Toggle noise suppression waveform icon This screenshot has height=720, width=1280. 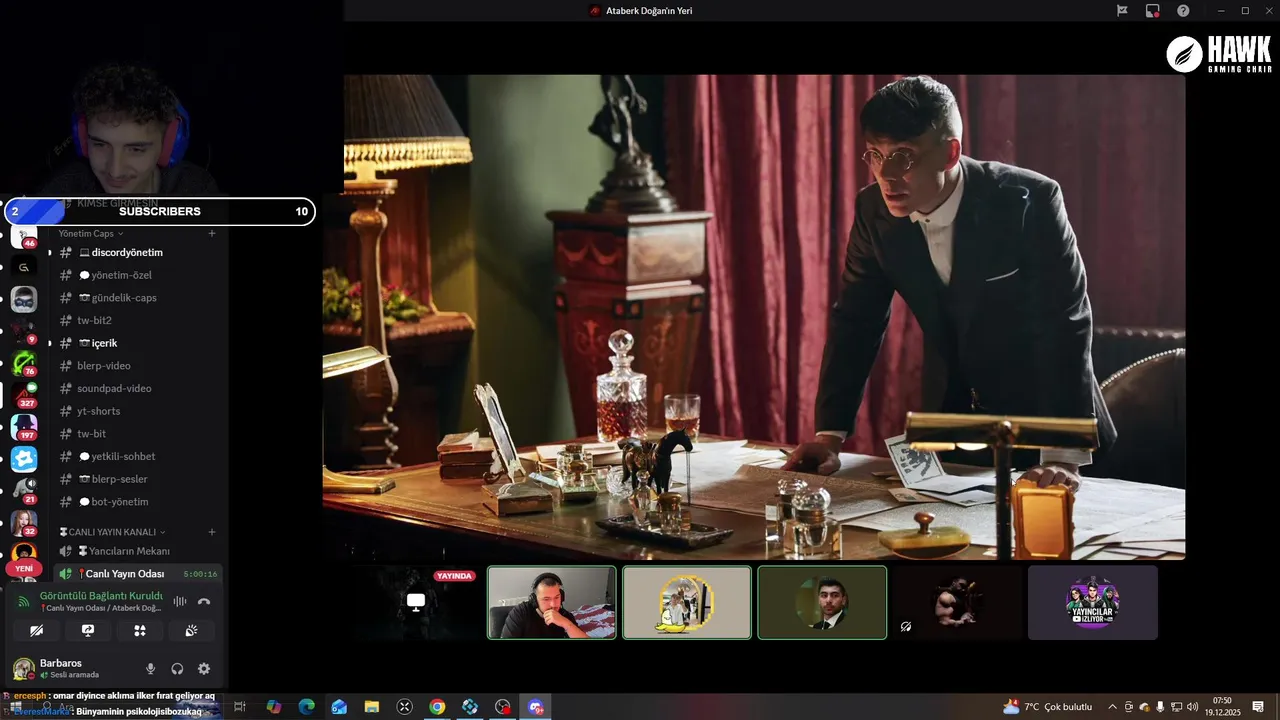click(180, 601)
